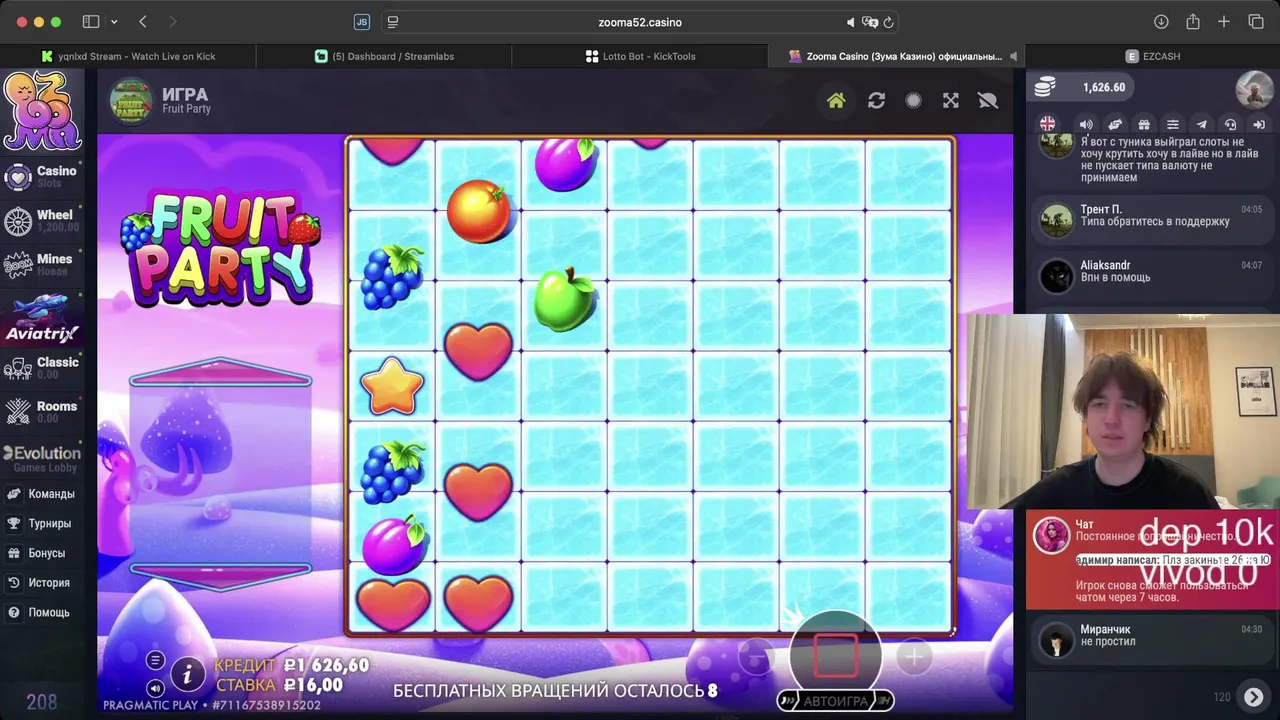The width and height of the screenshot is (1280, 720).
Task: Mute the Zooma Casino tab speaker icon
Action: coord(1013,56)
